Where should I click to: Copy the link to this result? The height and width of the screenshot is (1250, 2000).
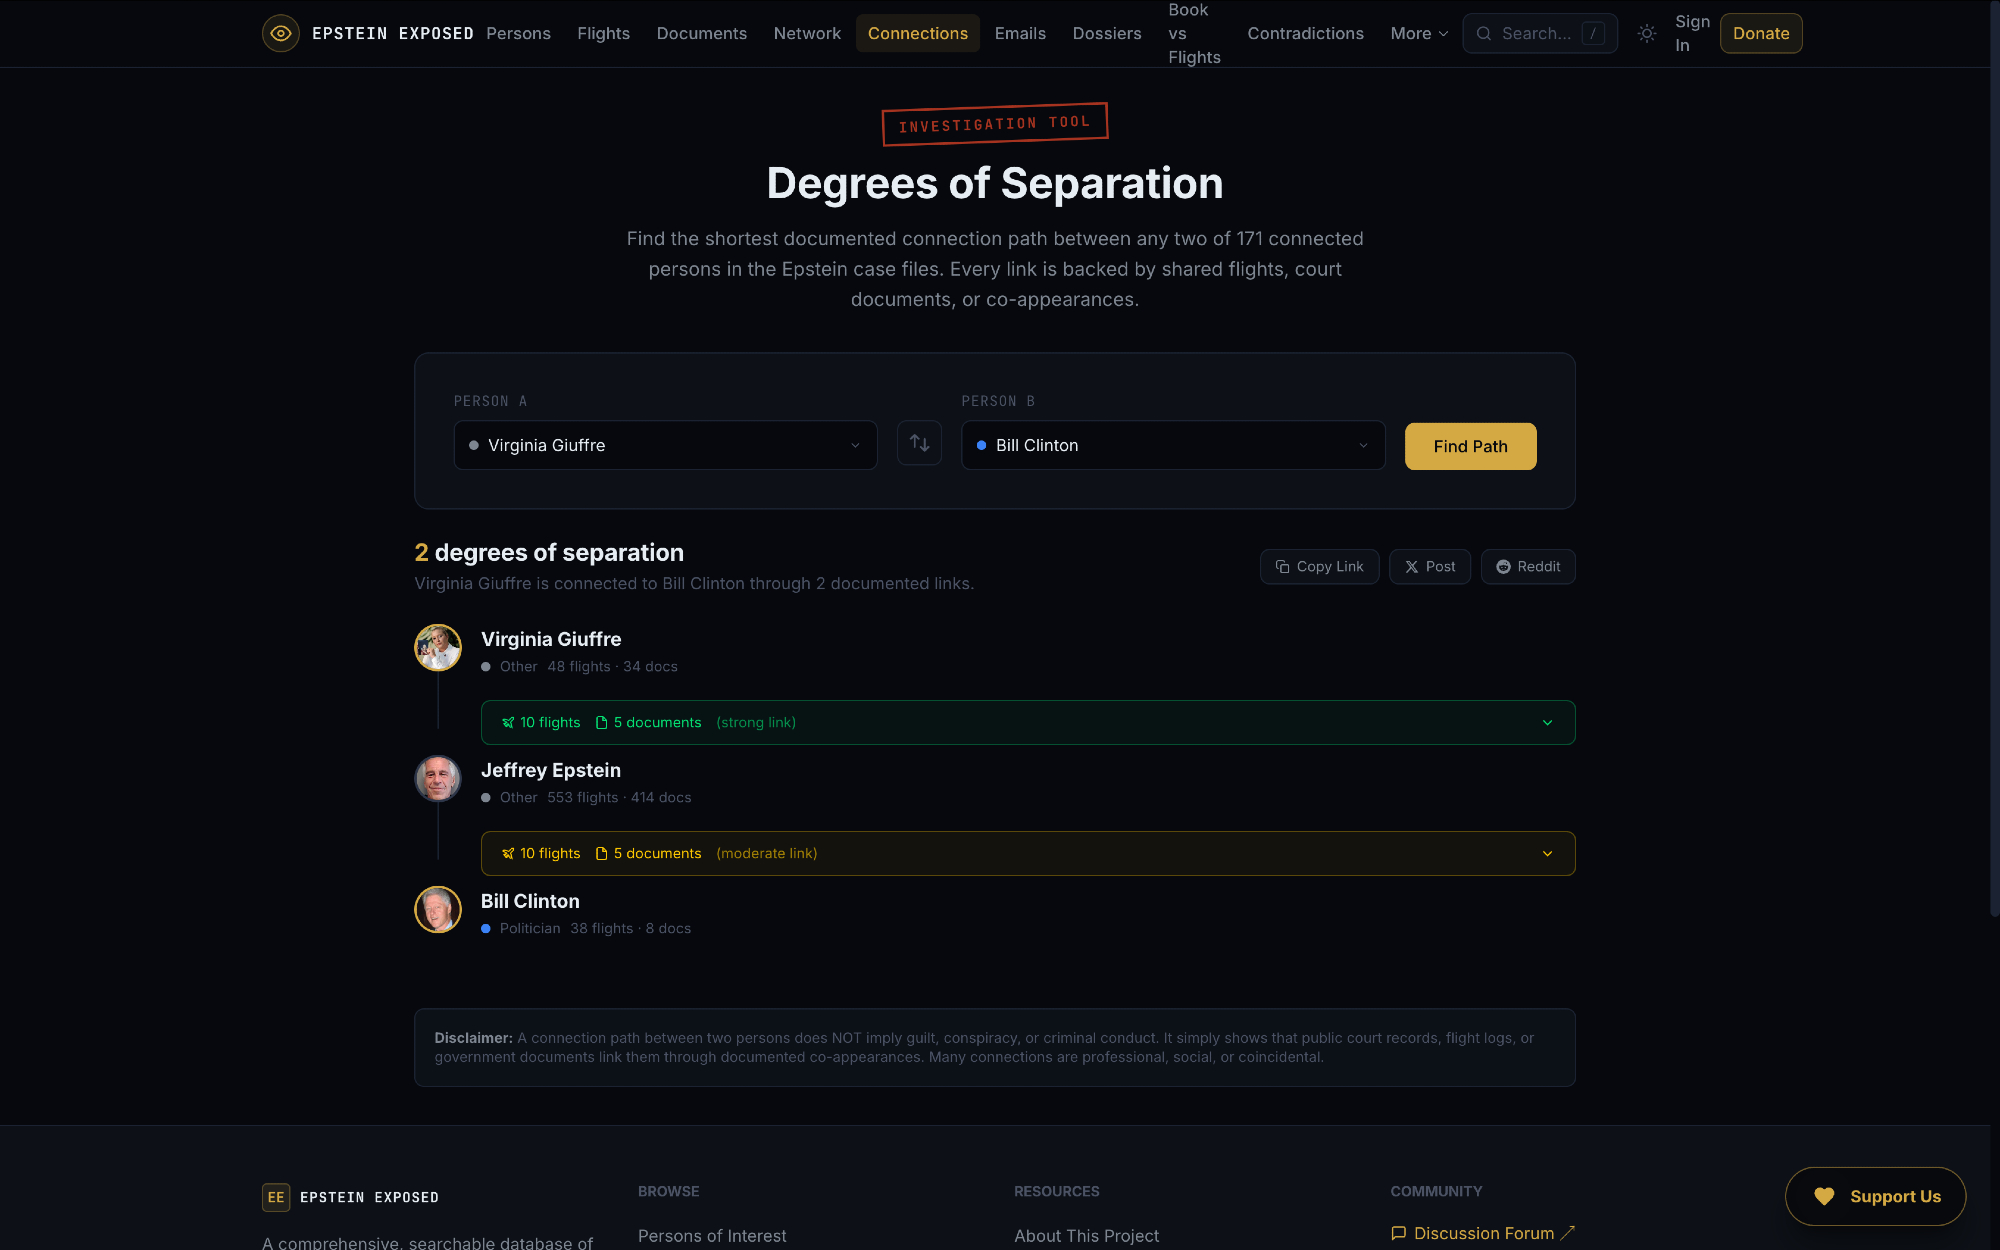1319,567
